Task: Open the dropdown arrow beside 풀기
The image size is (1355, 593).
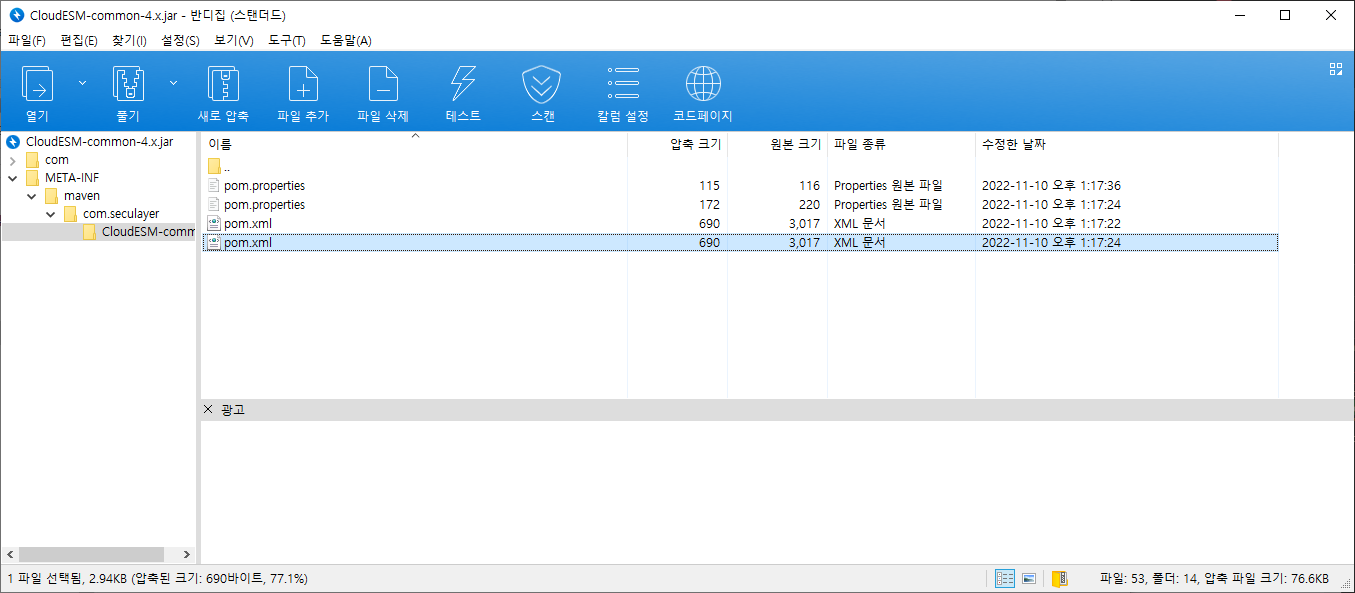Action: tap(173, 83)
